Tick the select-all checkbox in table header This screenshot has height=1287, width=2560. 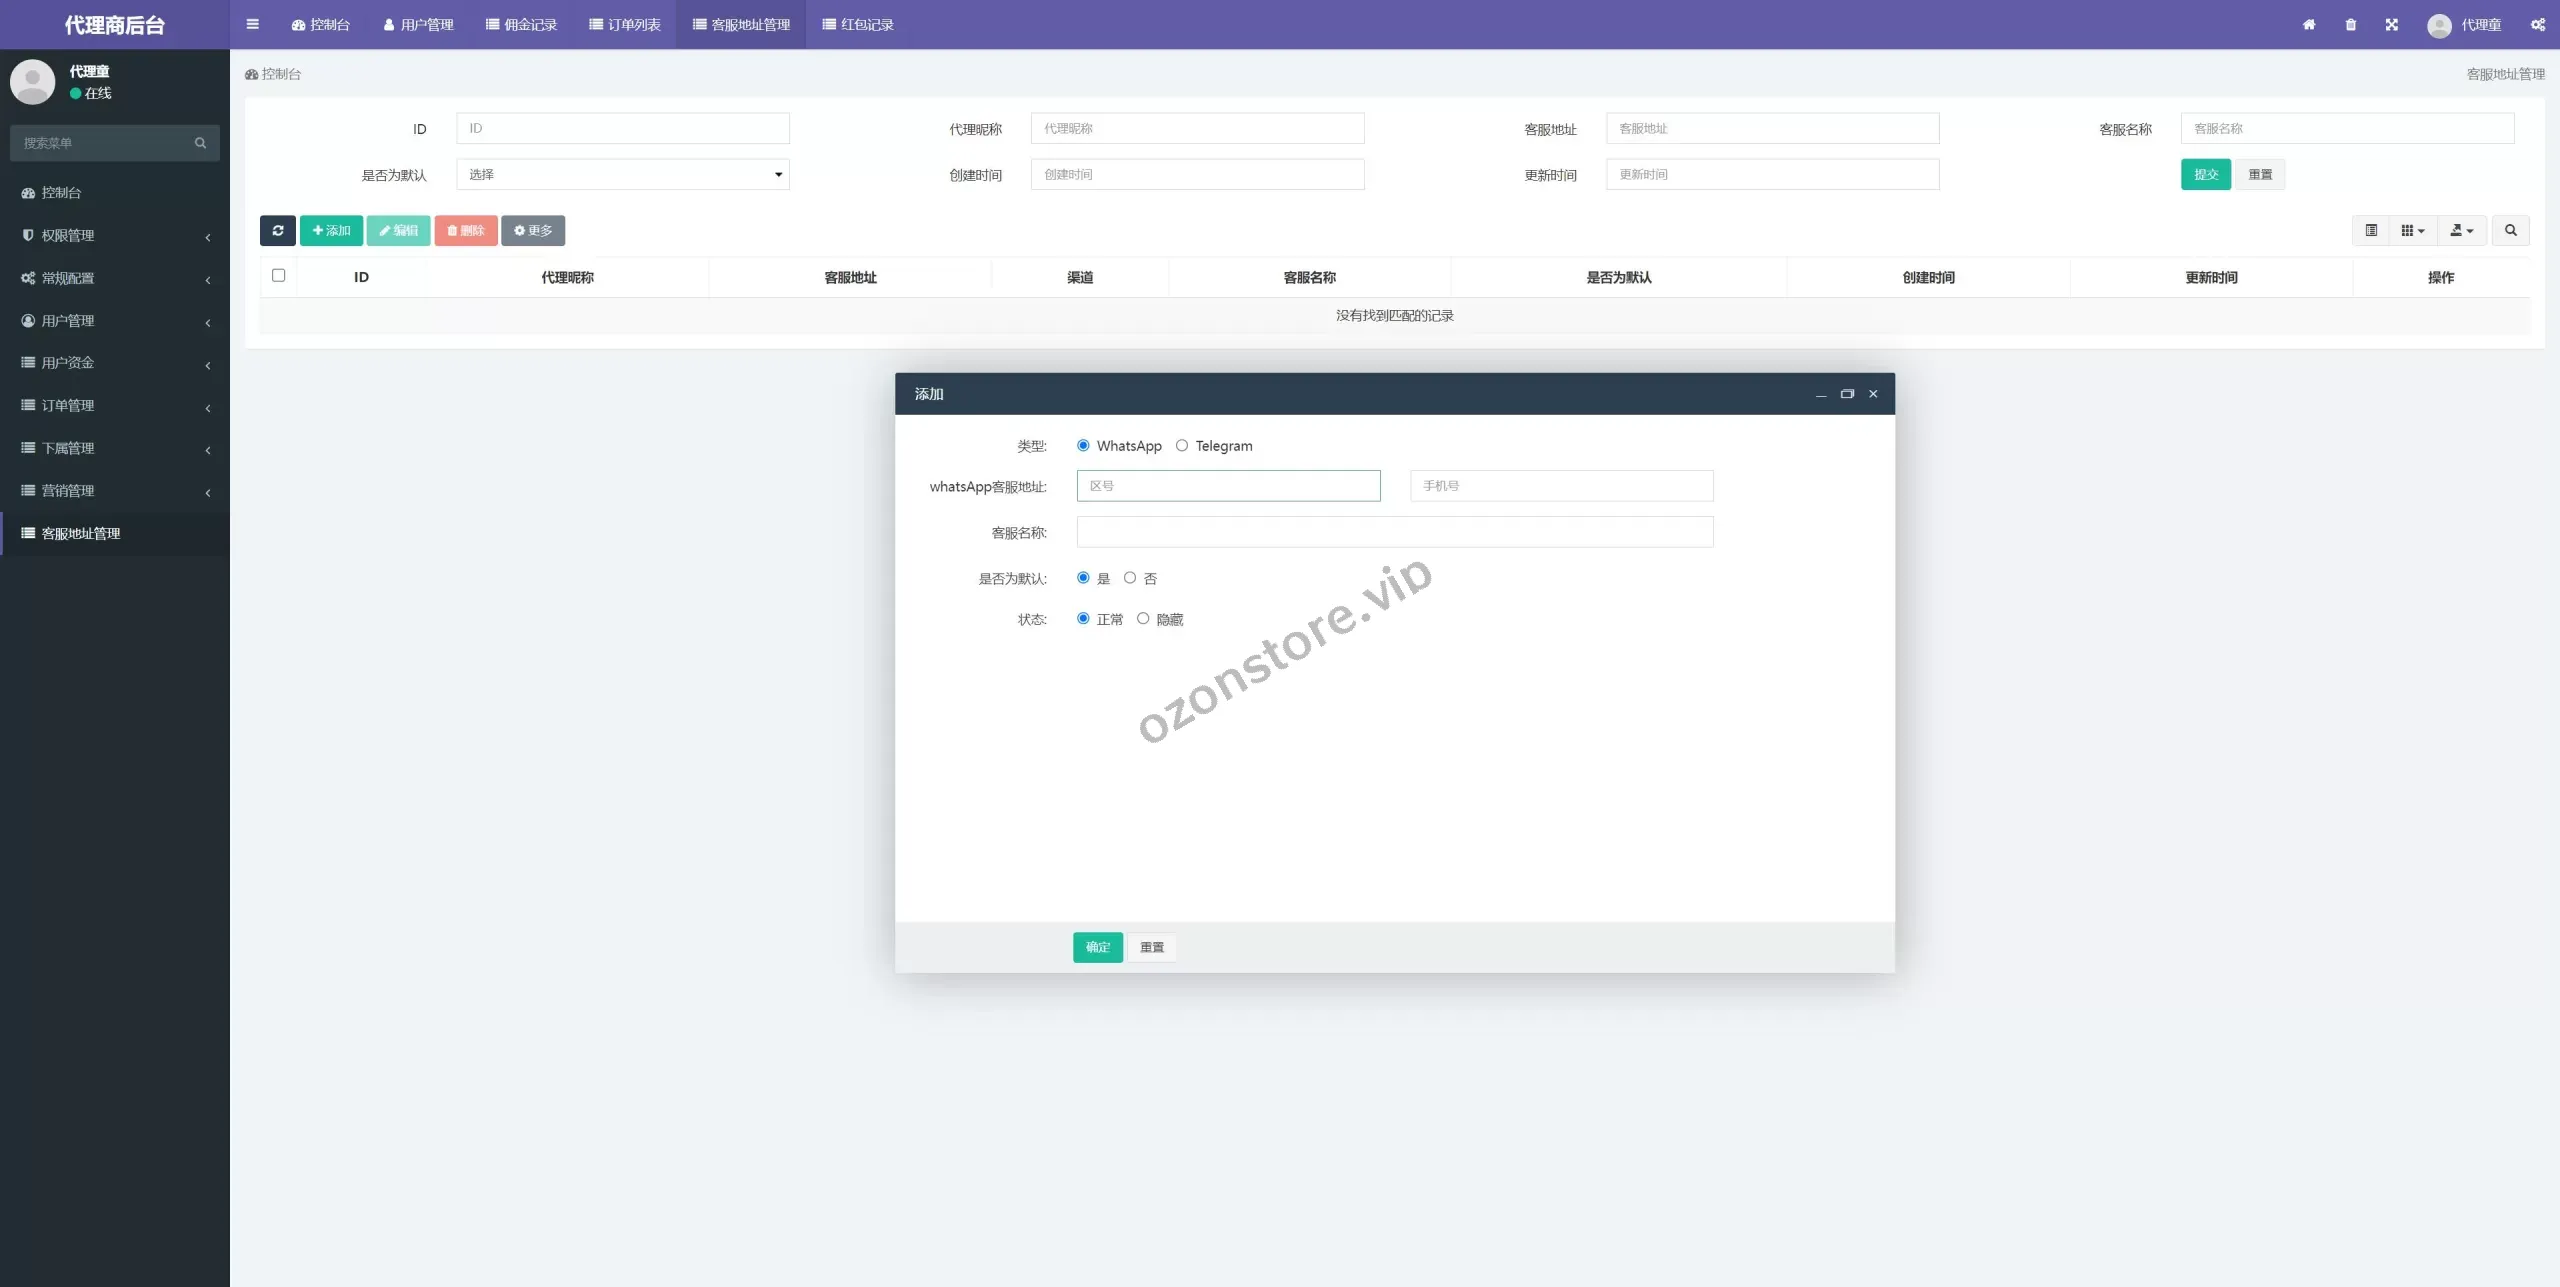[x=279, y=276]
